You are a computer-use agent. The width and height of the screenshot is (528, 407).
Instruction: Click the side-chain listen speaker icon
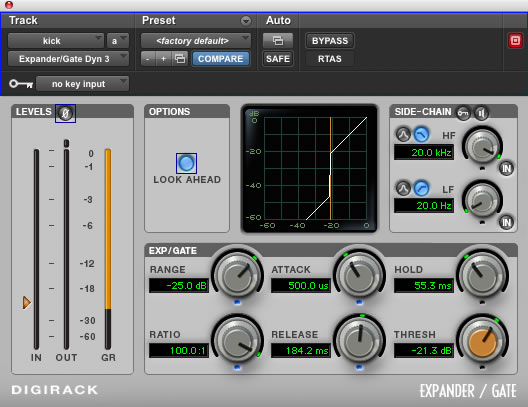pos(481,113)
